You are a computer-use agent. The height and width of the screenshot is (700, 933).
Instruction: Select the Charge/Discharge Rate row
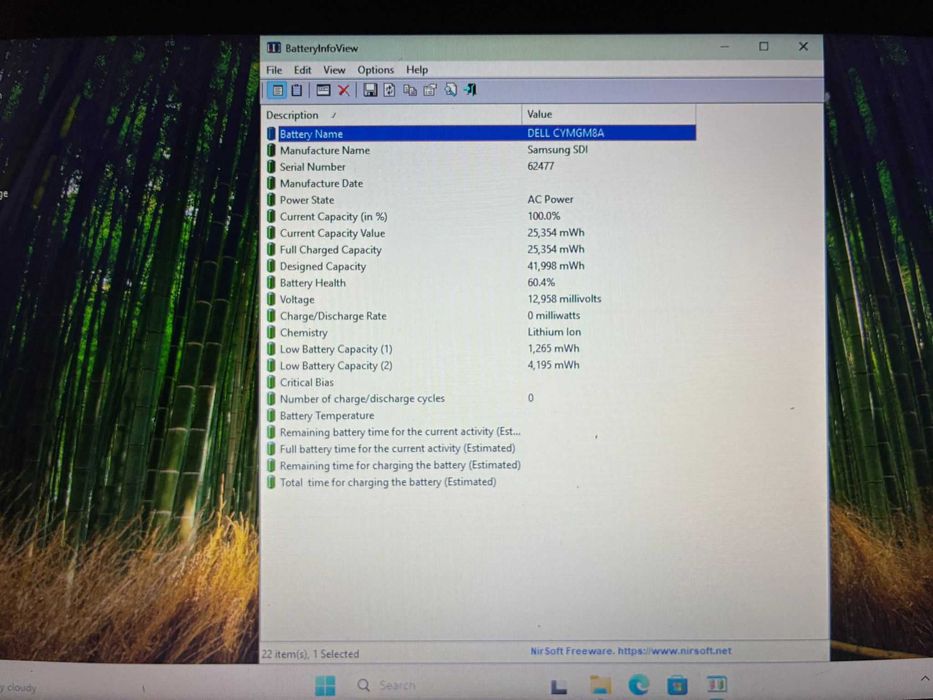480,316
